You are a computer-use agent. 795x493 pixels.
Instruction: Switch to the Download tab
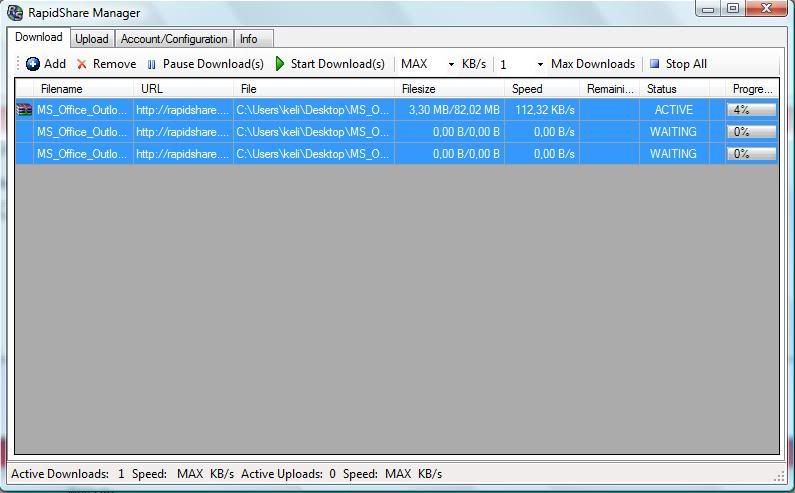coord(39,37)
